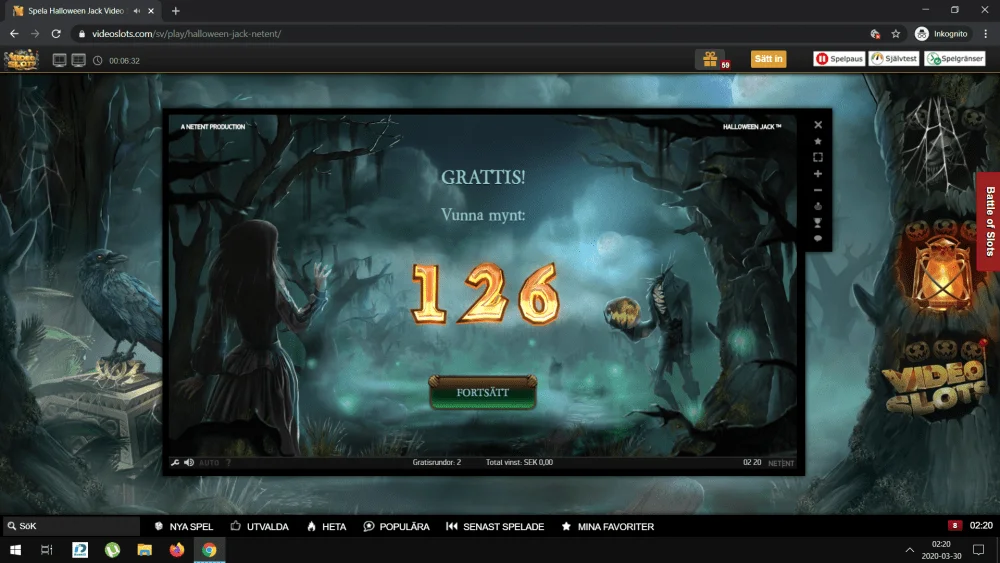Click the Sök search field
This screenshot has height=563, width=1000.
point(71,526)
